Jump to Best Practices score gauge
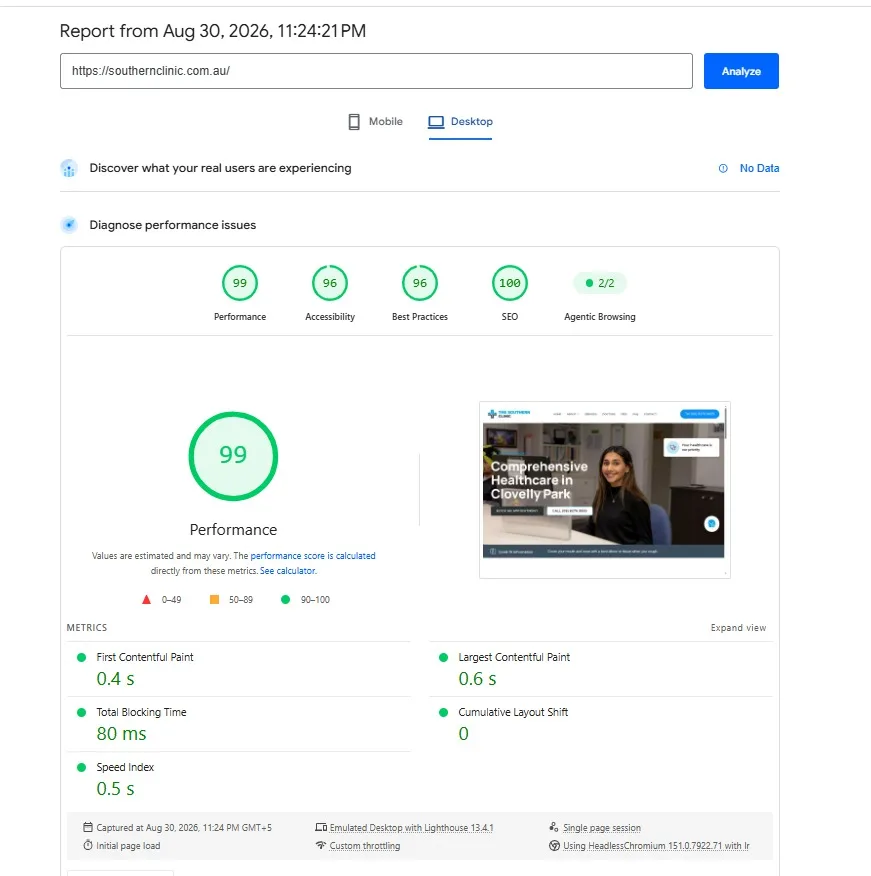Image resolution: width=871 pixels, height=876 pixels. tap(420, 283)
